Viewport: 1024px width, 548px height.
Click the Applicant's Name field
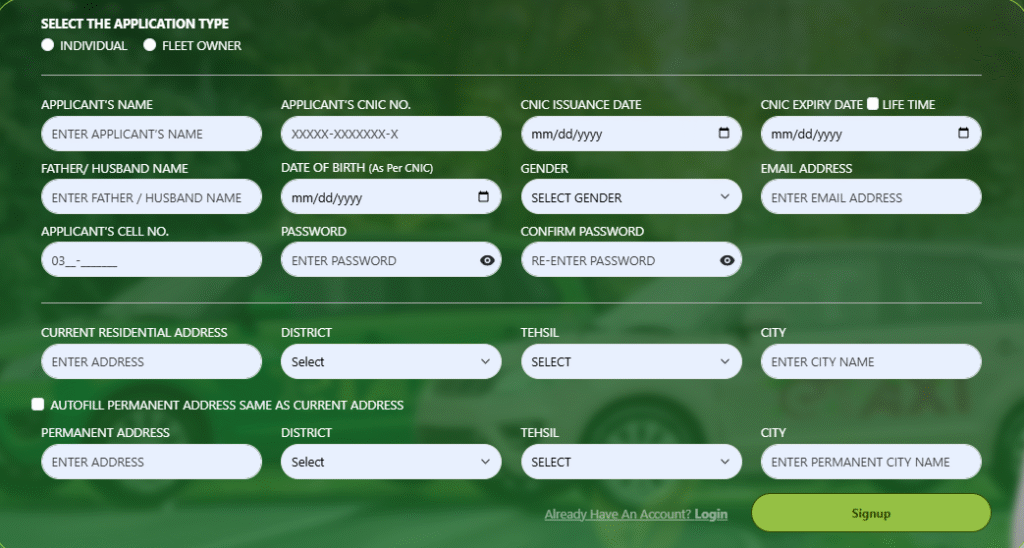point(151,134)
